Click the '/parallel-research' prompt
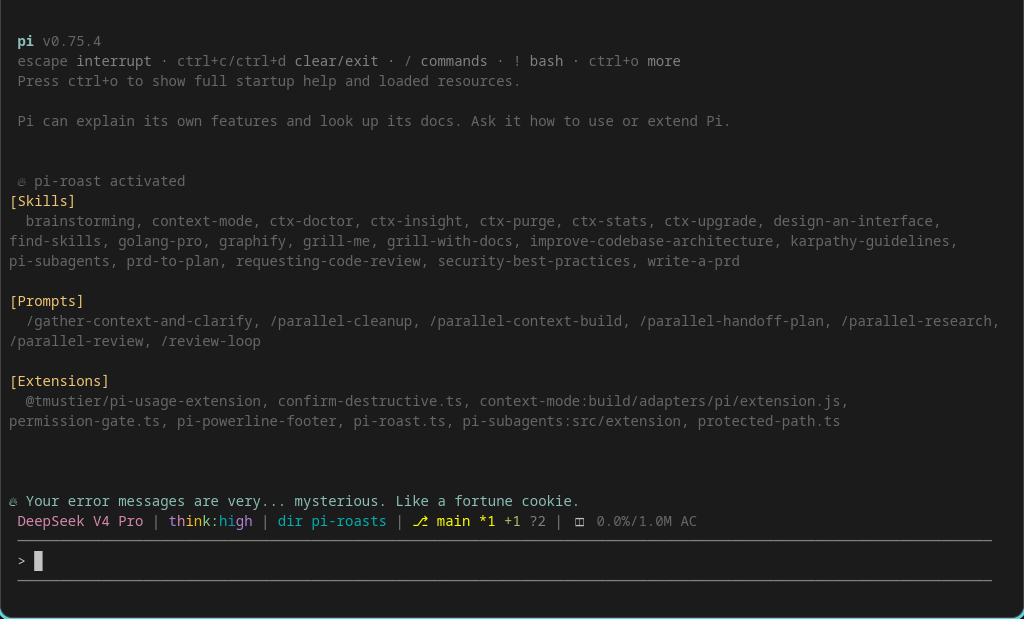 pyautogui.click(x=916, y=321)
